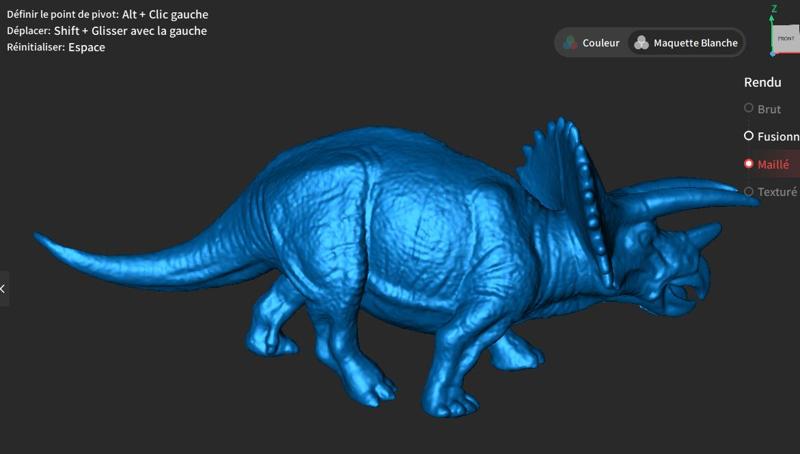Image resolution: width=800 pixels, height=454 pixels.
Task: Click the blue triceratops 3D model
Action: click(x=398, y=265)
